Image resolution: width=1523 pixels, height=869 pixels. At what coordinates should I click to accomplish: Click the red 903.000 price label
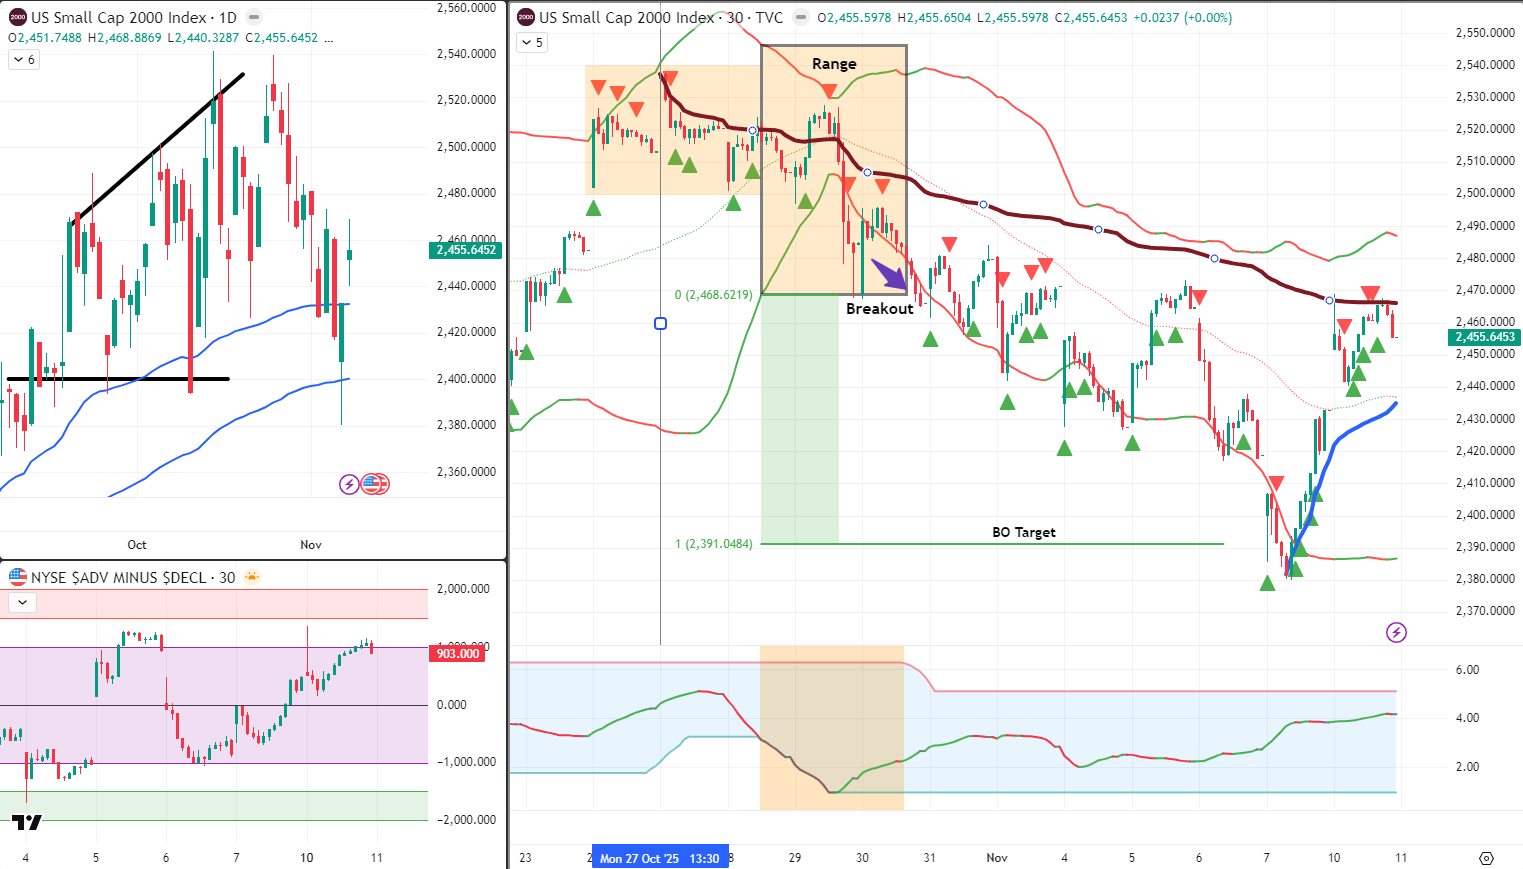457,652
